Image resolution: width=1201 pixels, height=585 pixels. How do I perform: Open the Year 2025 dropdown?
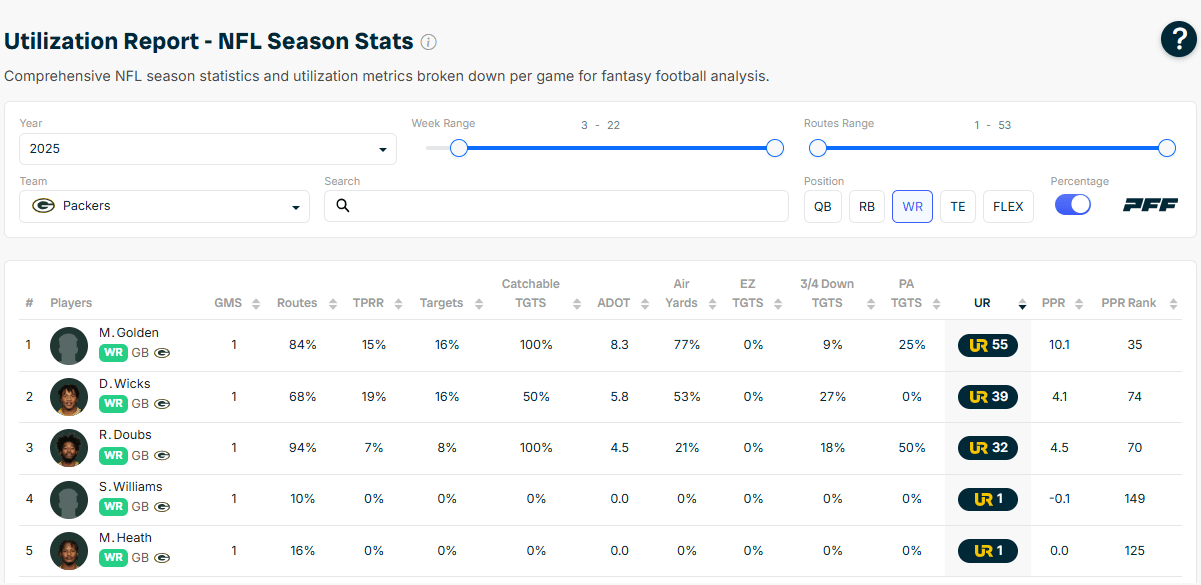click(208, 149)
